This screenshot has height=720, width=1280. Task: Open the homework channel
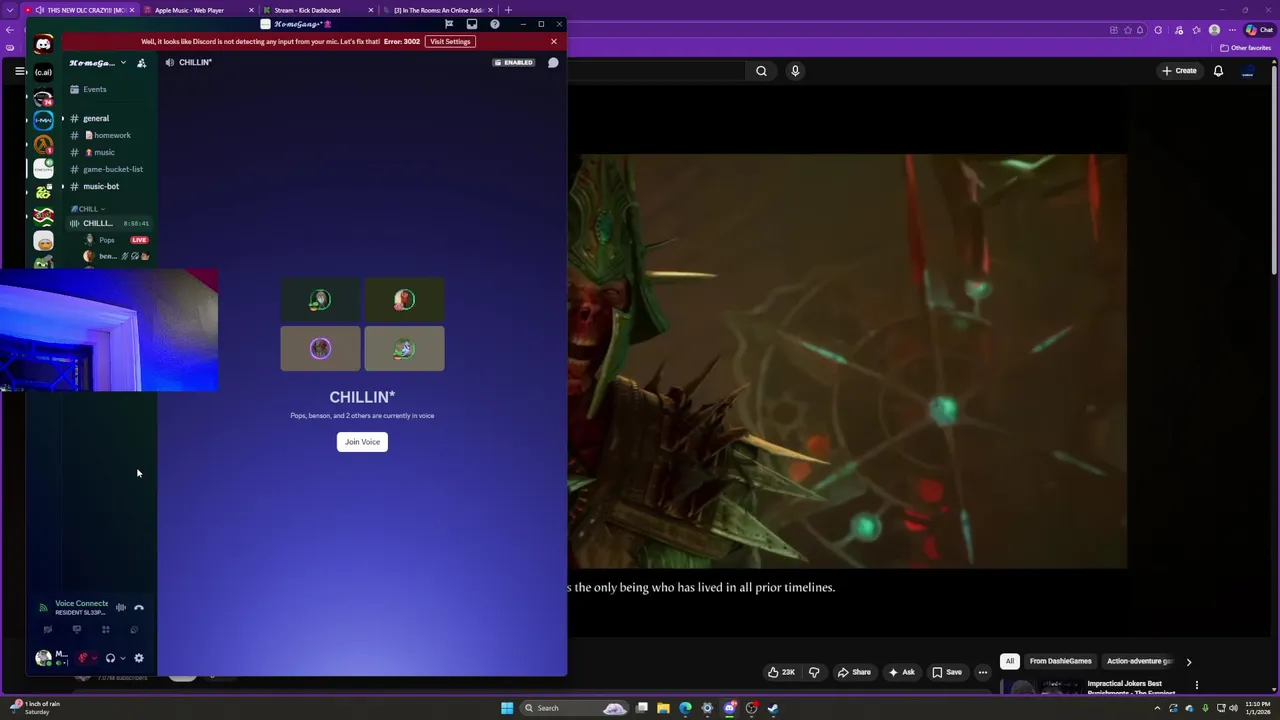tap(108, 135)
